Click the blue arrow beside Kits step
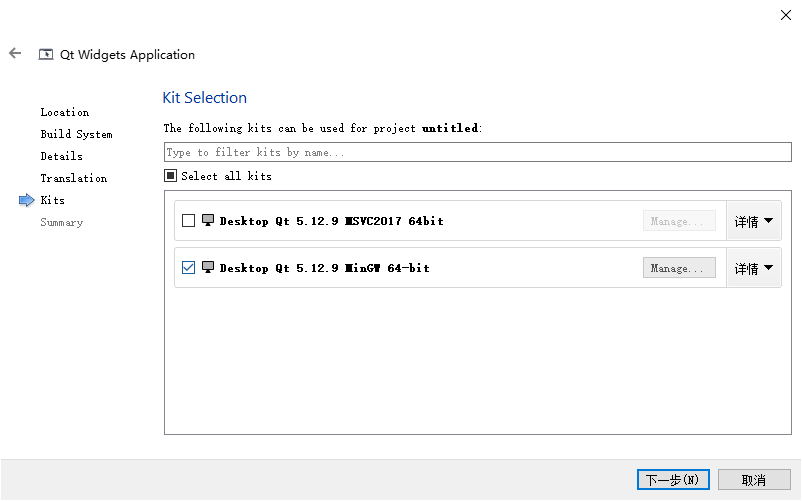The width and height of the screenshot is (802, 501). pos(27,200)
